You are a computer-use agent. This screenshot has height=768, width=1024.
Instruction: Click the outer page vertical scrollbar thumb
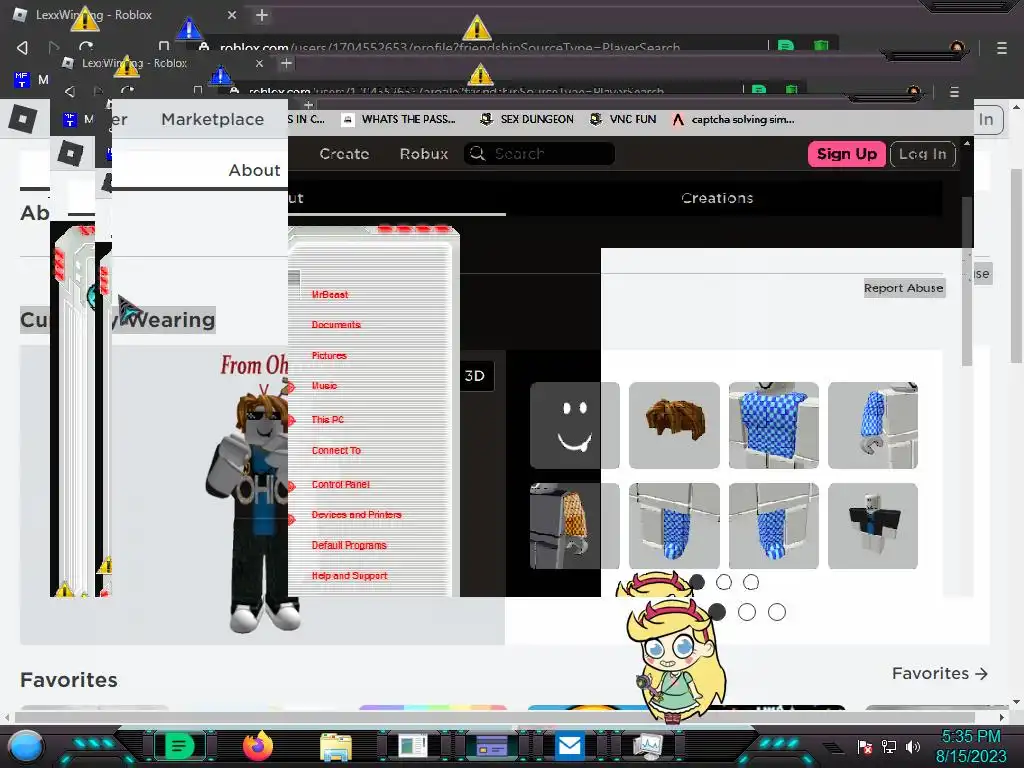1016,264
